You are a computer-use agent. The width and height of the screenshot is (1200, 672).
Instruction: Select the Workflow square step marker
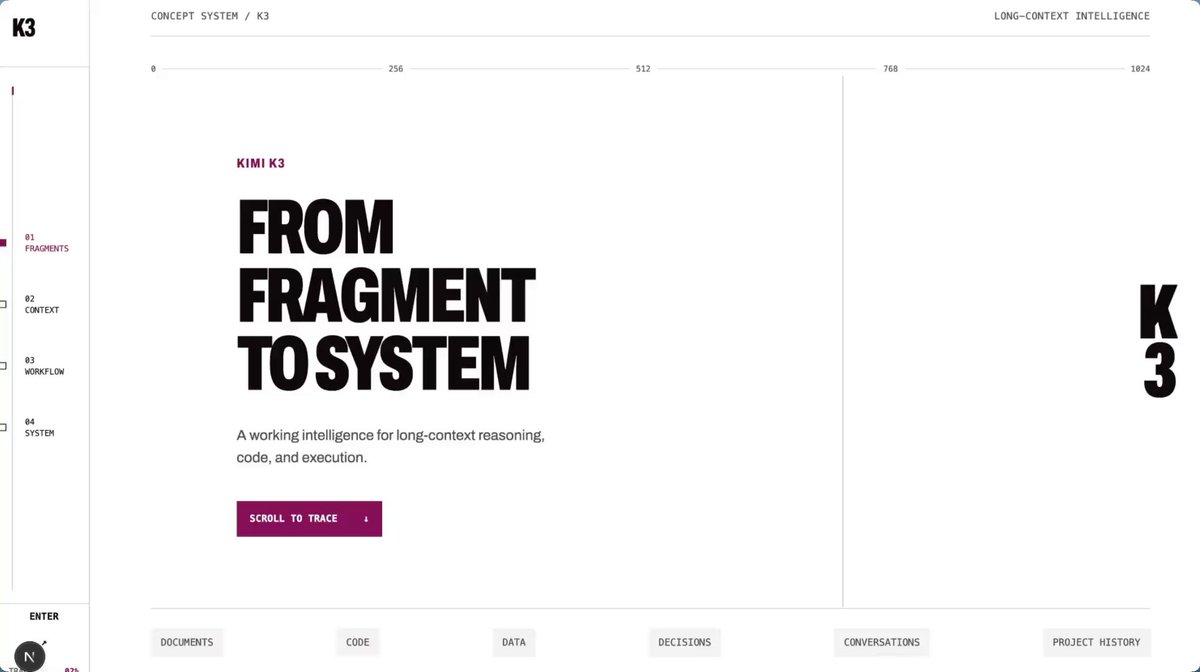pyautogui.click(x=3, y=366)
